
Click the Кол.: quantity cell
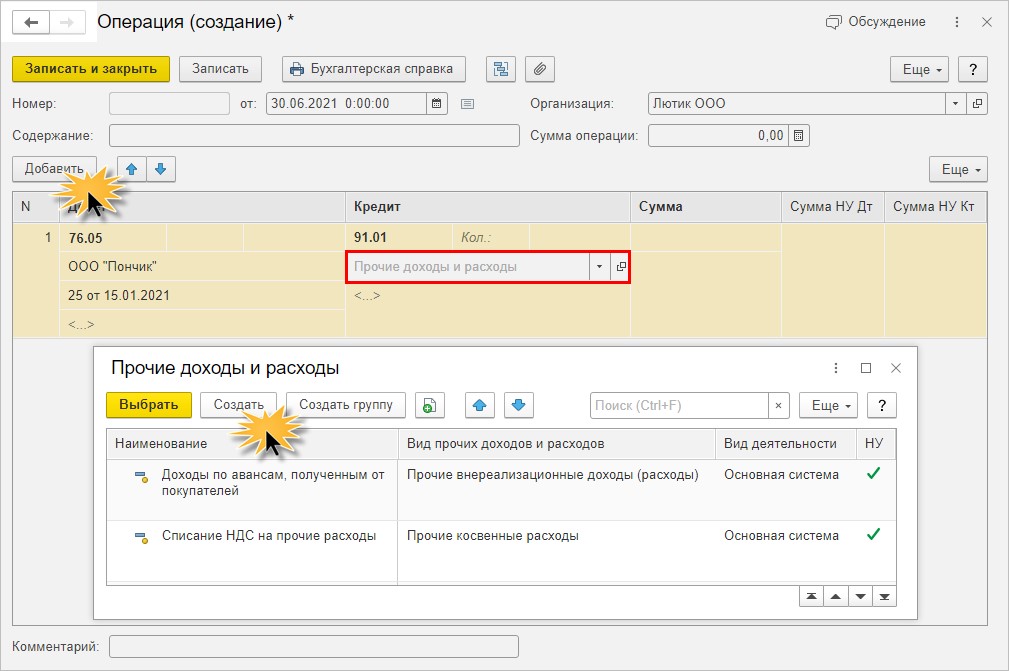click(491, 237)
